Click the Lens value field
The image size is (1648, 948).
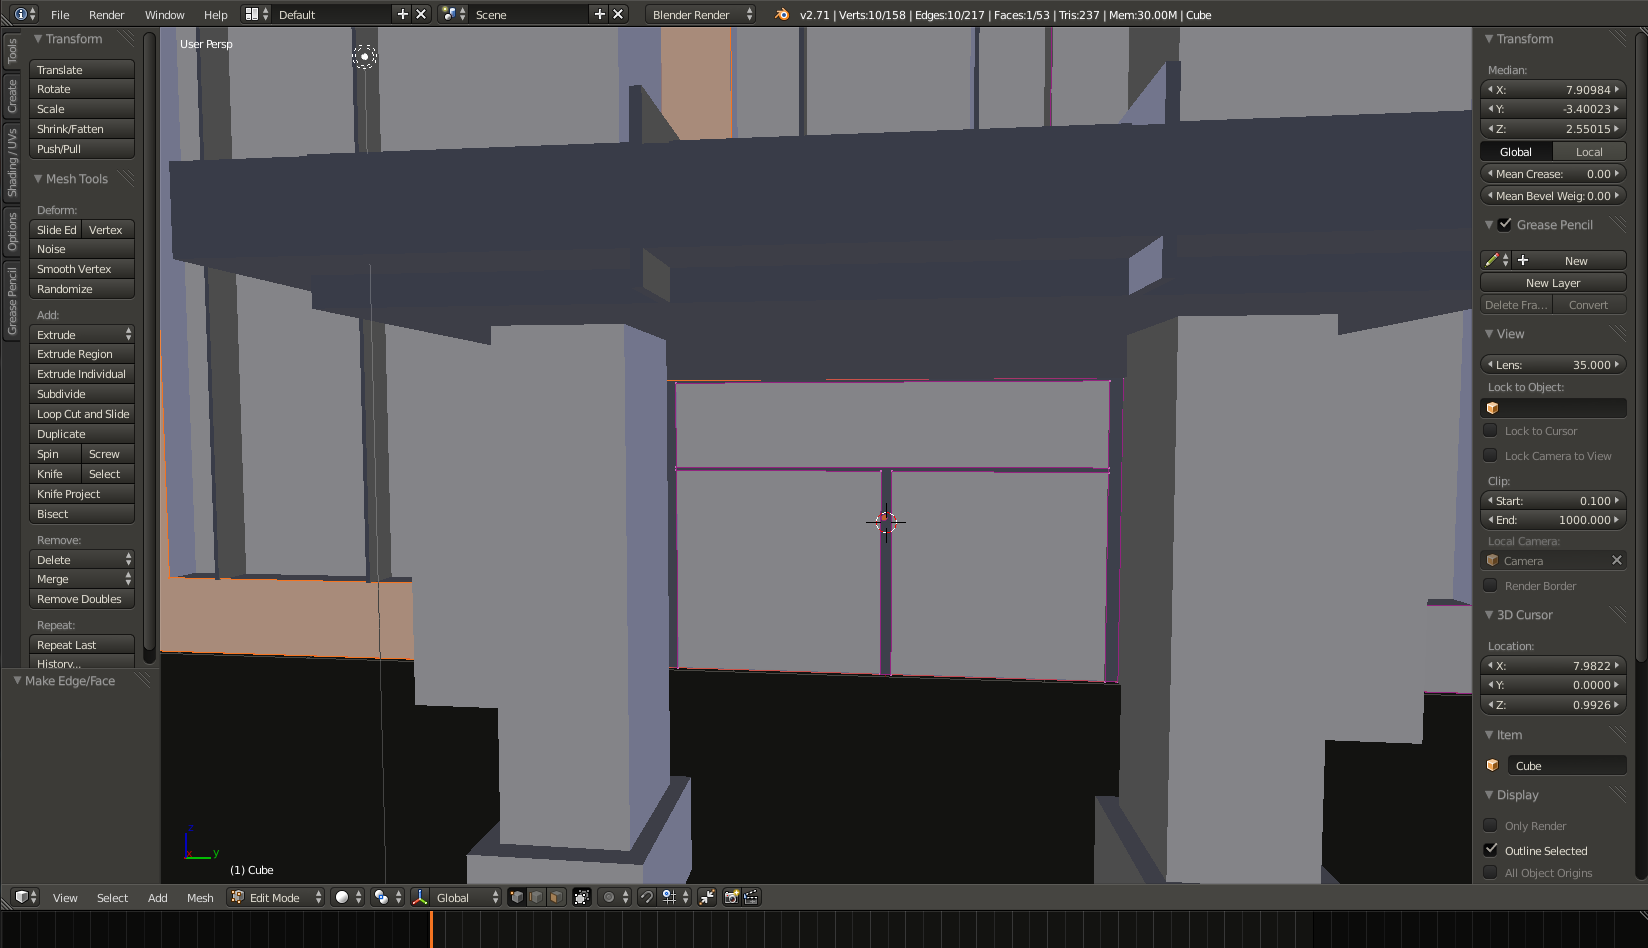(1553, 365)
